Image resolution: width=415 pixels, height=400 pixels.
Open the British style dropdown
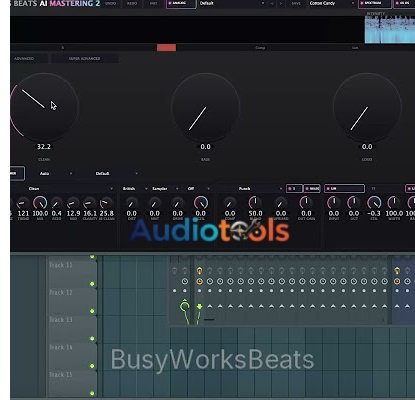pyautogui.click(x=135, y=189)
